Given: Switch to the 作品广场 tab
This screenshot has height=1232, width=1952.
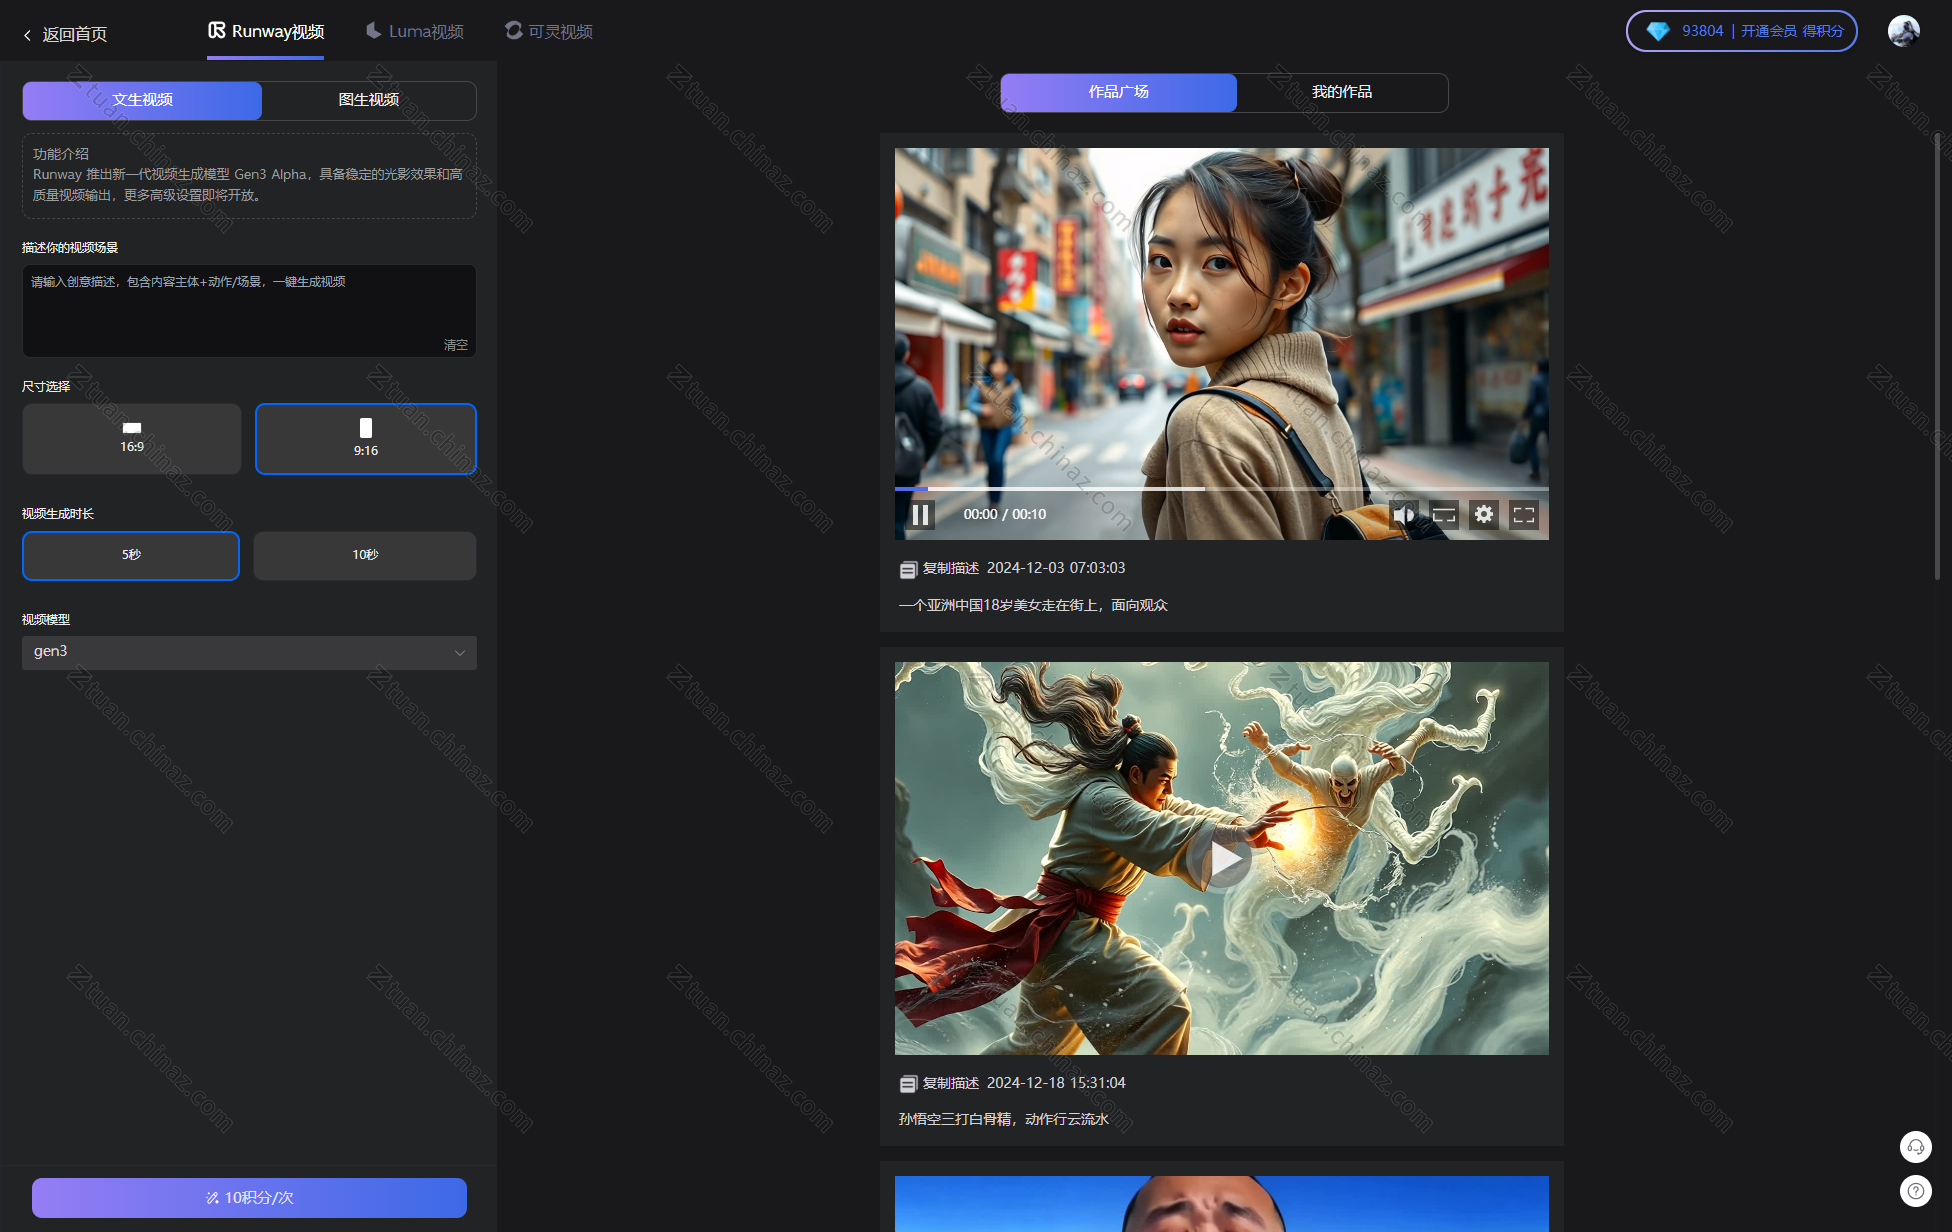Looking at the screenshot, I should point(1118,92).
